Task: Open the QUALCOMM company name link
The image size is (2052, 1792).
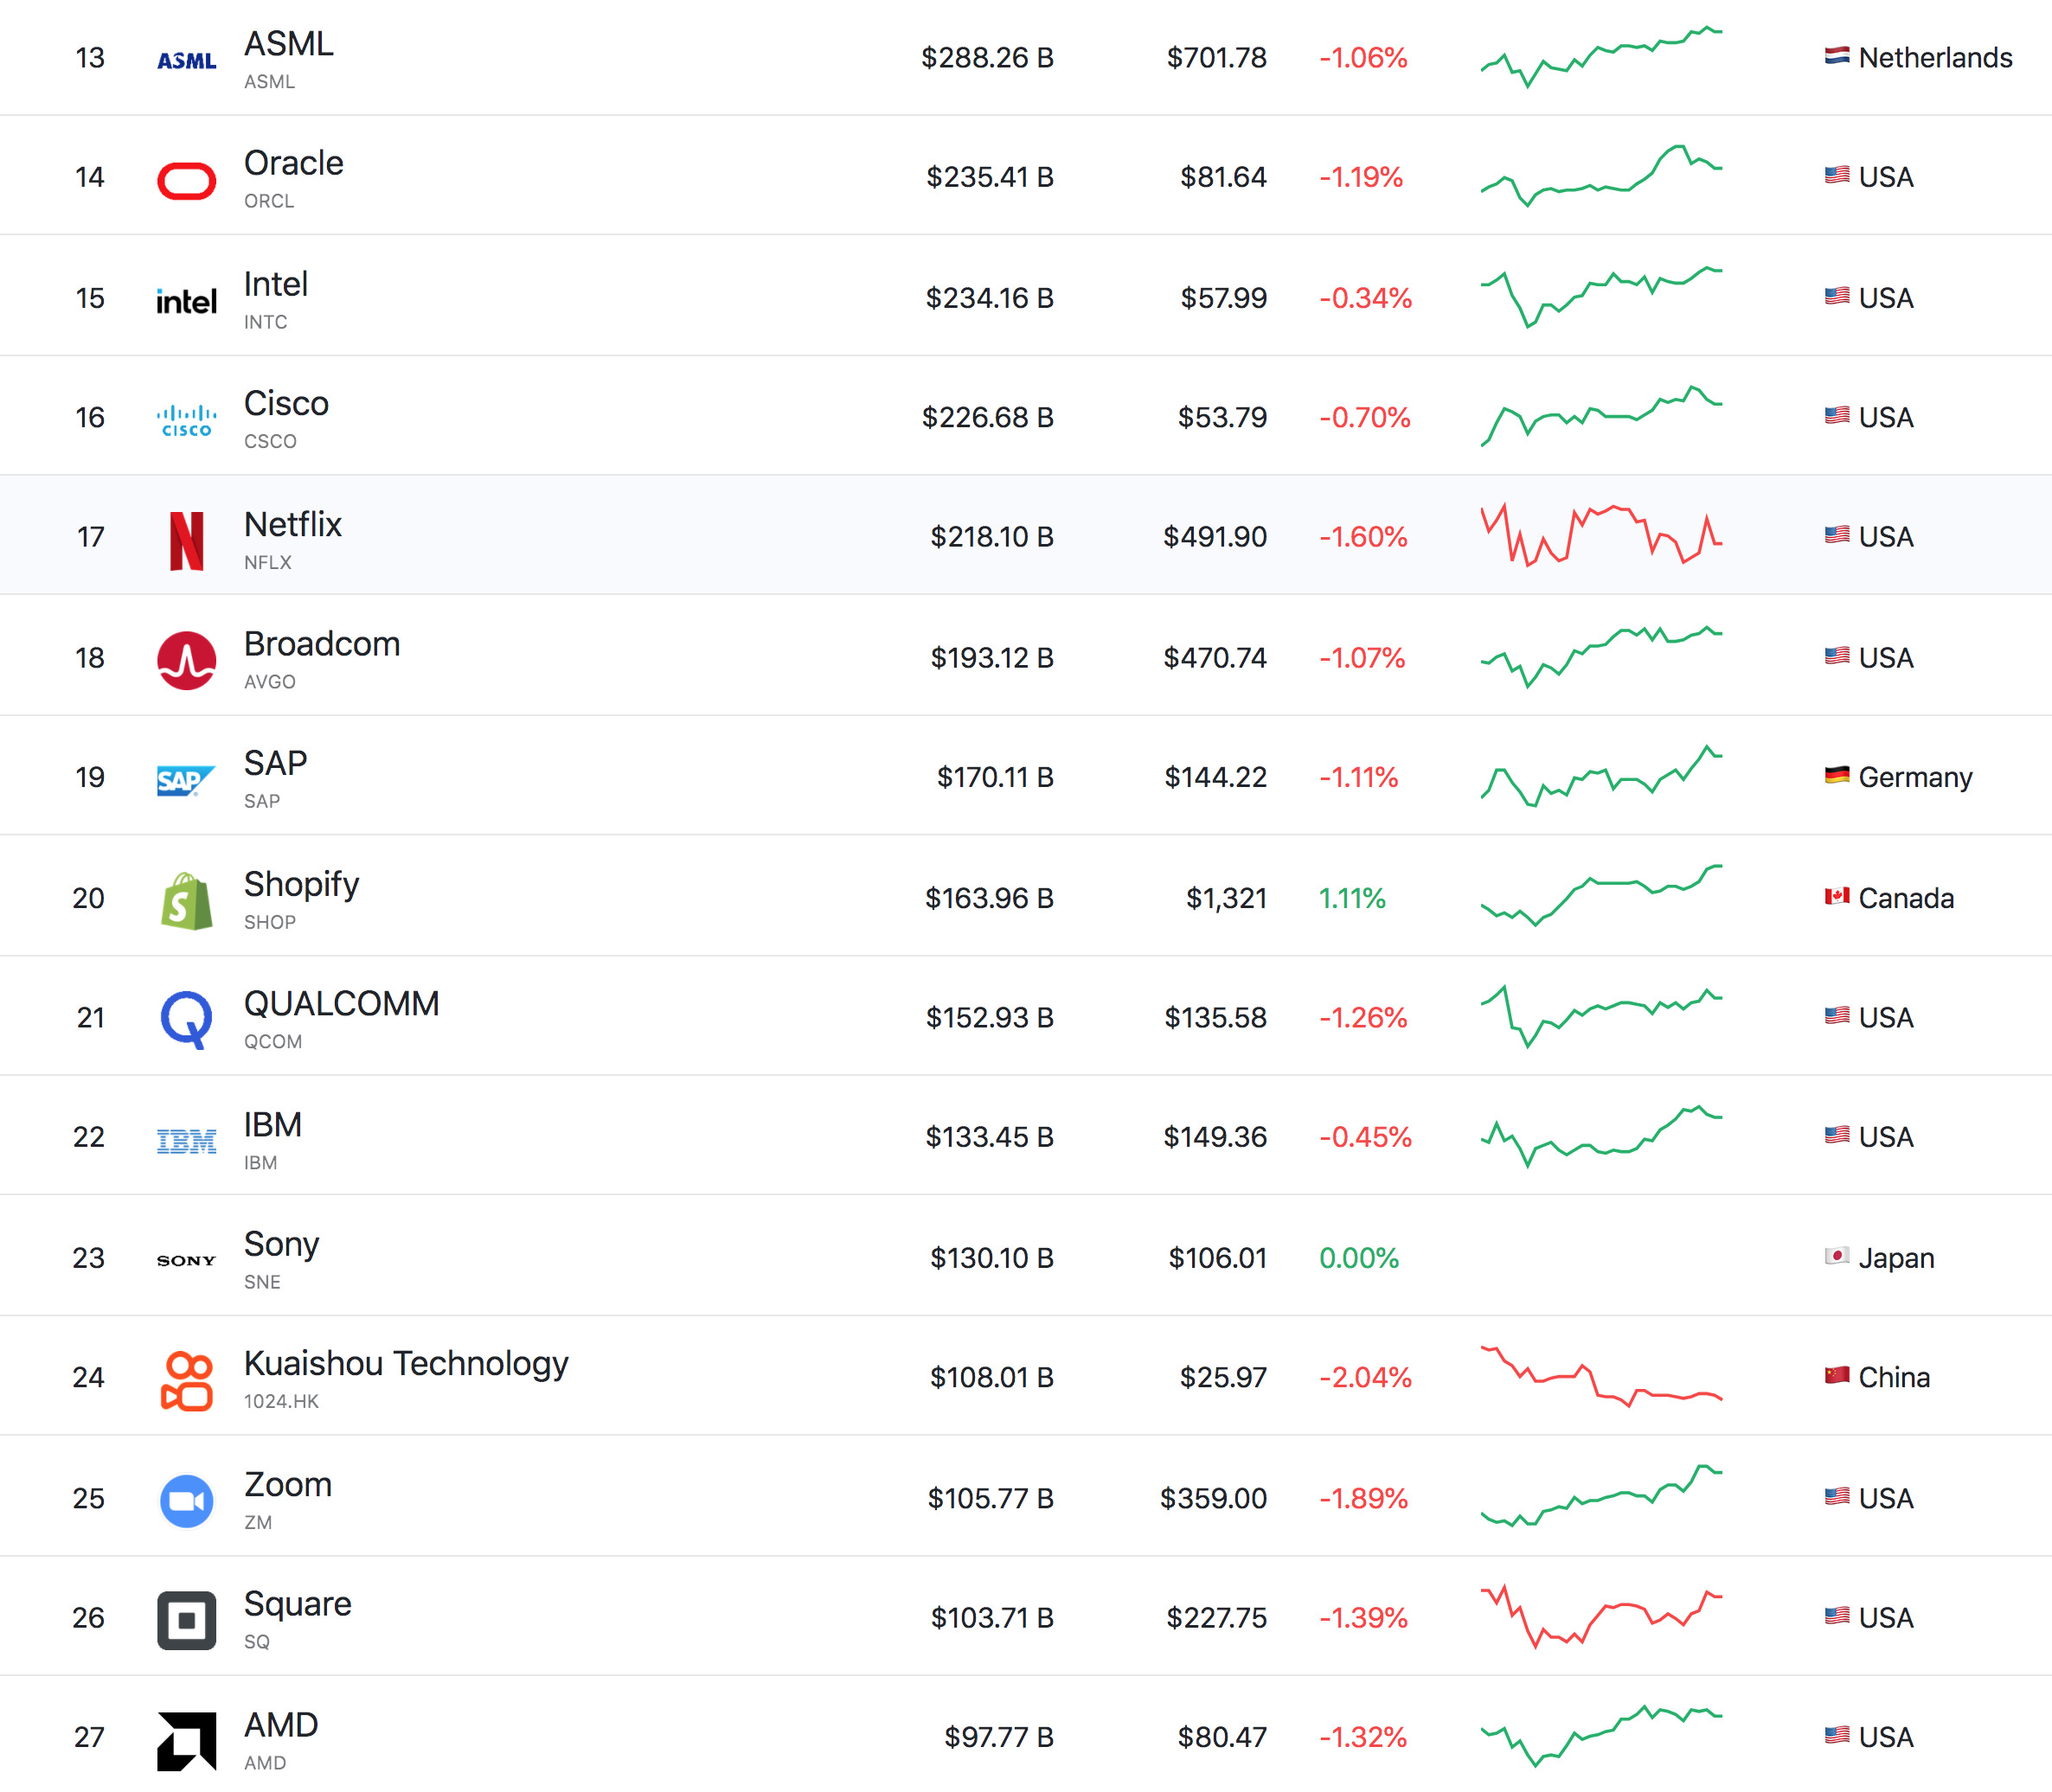Action: 342,1004
